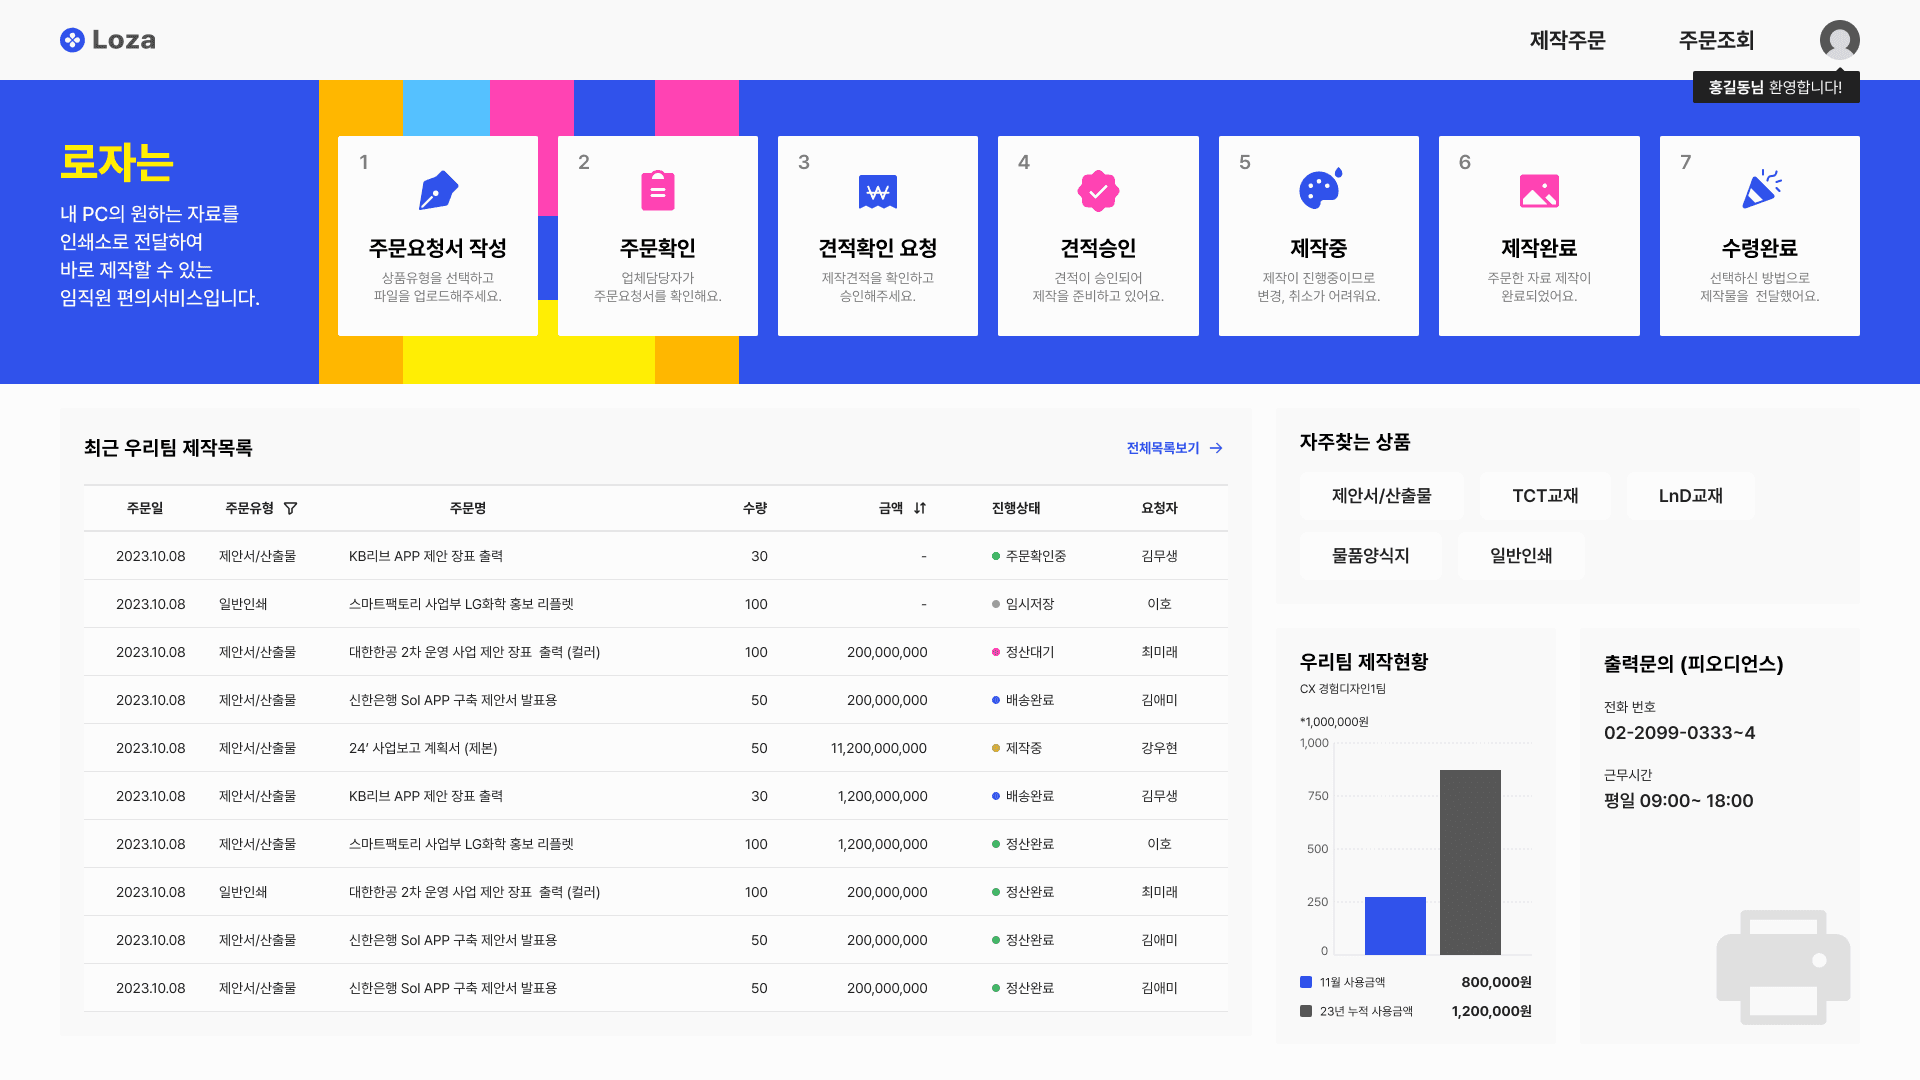Click the printer icon in 출력문의 card

pyautogui.click(x=1783, y=967)
